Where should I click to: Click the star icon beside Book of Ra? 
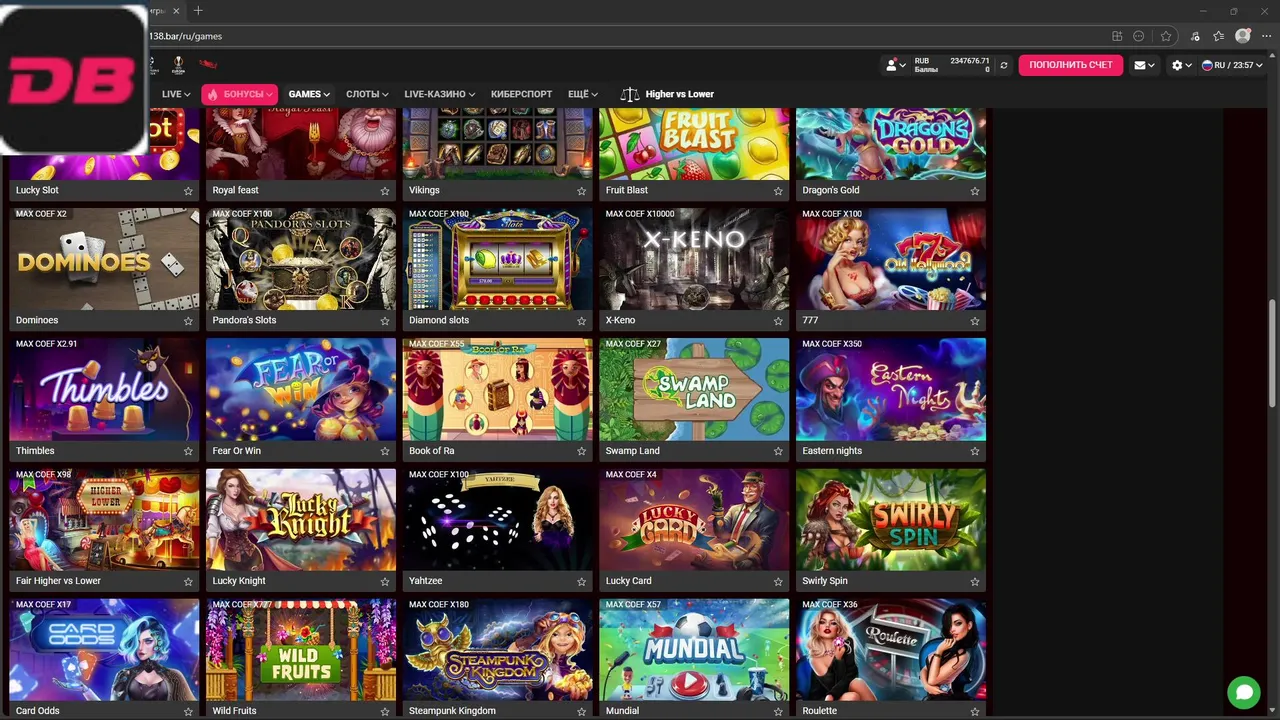point(581,451)
